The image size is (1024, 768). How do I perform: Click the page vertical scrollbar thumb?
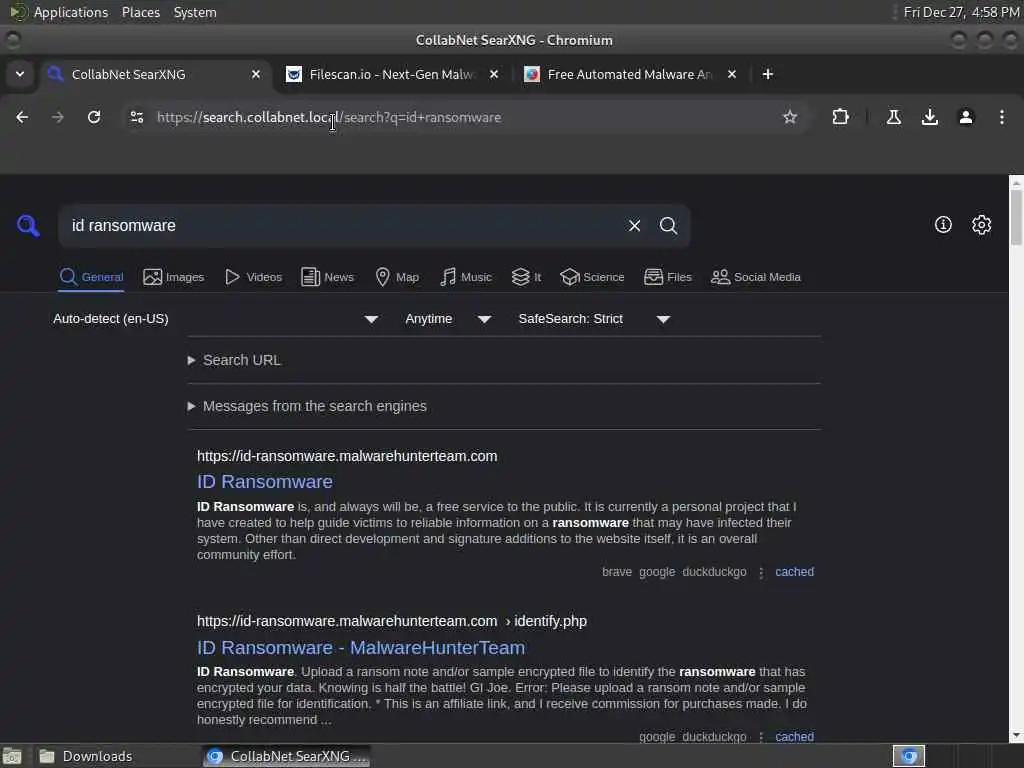[x=1016, y=217]
